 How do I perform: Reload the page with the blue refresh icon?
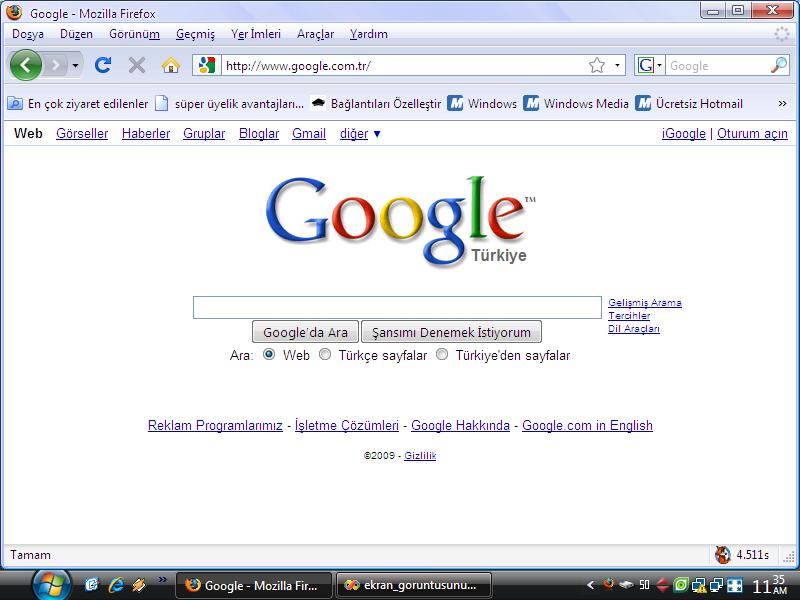[103, 65]
